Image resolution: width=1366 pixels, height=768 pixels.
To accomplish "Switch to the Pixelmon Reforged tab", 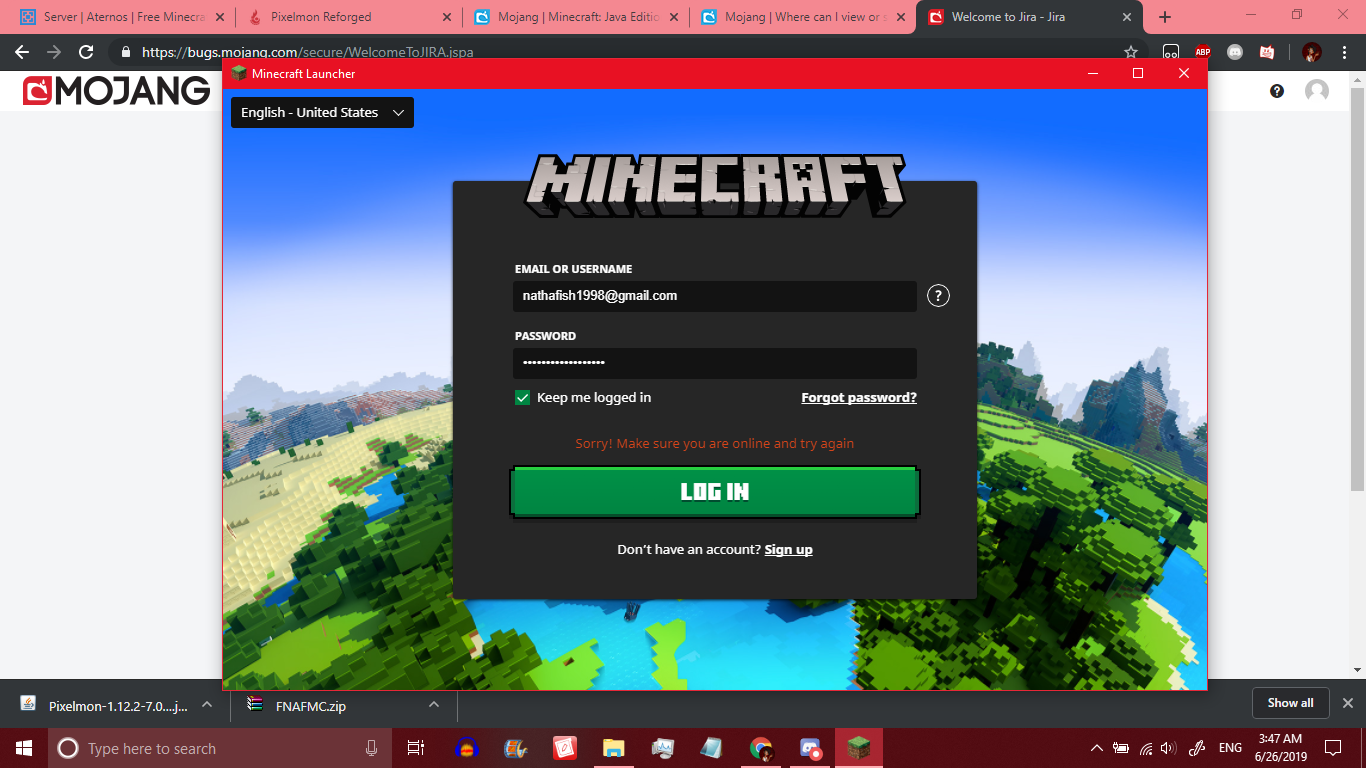I will click(349, 17).
